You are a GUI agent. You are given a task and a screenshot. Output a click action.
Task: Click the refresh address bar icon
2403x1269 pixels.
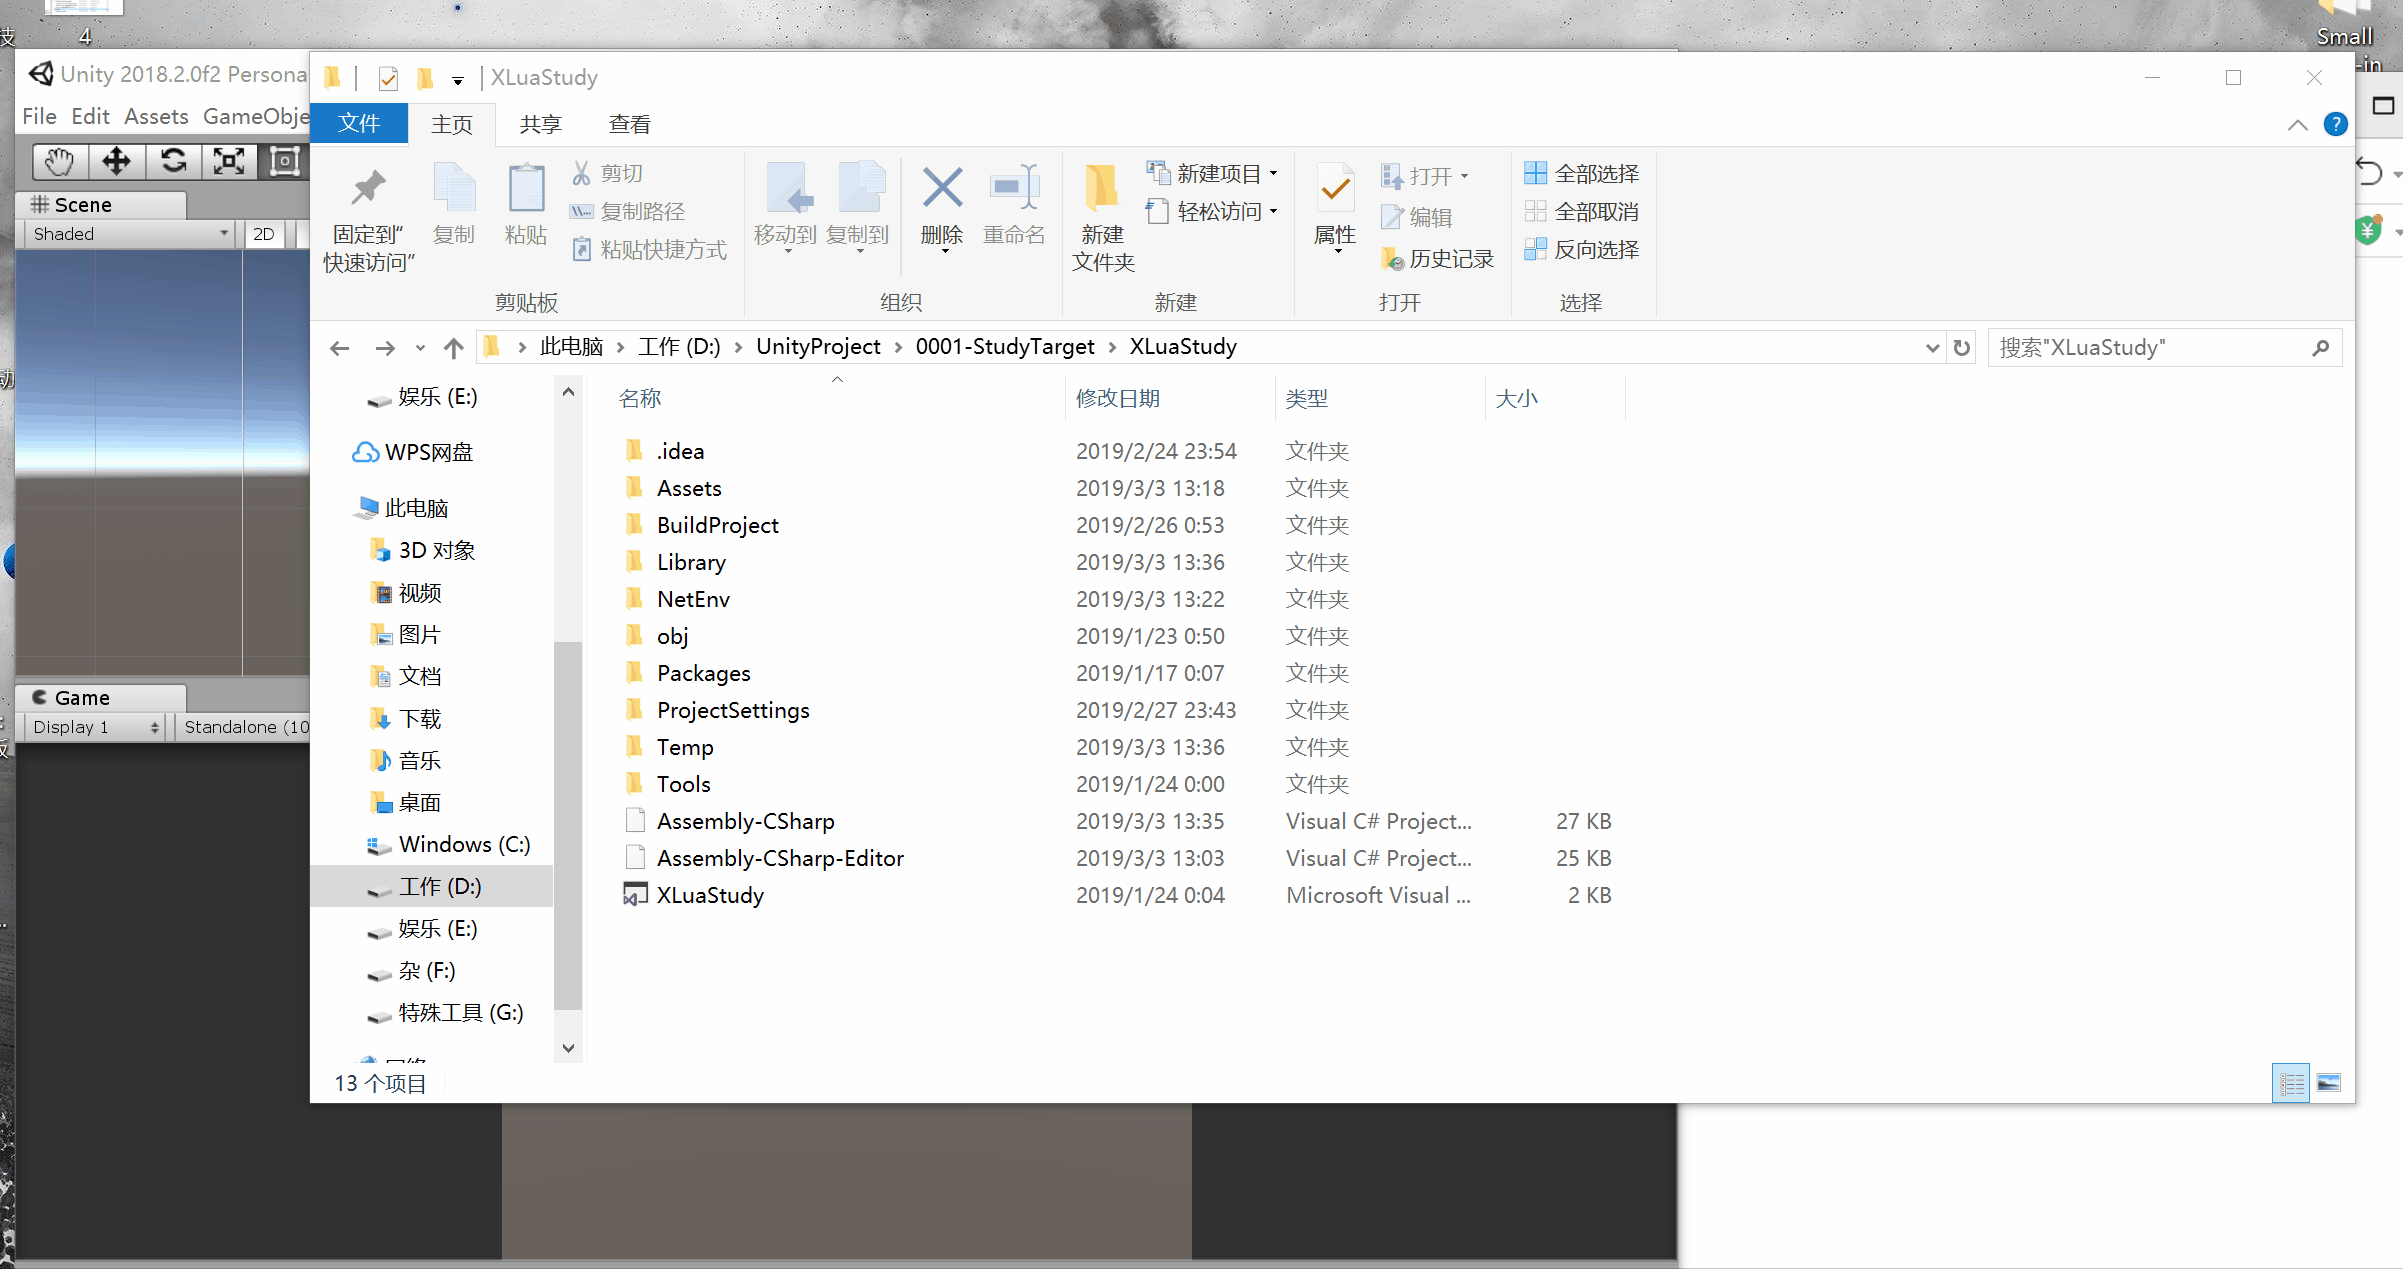coord(1962,348)
